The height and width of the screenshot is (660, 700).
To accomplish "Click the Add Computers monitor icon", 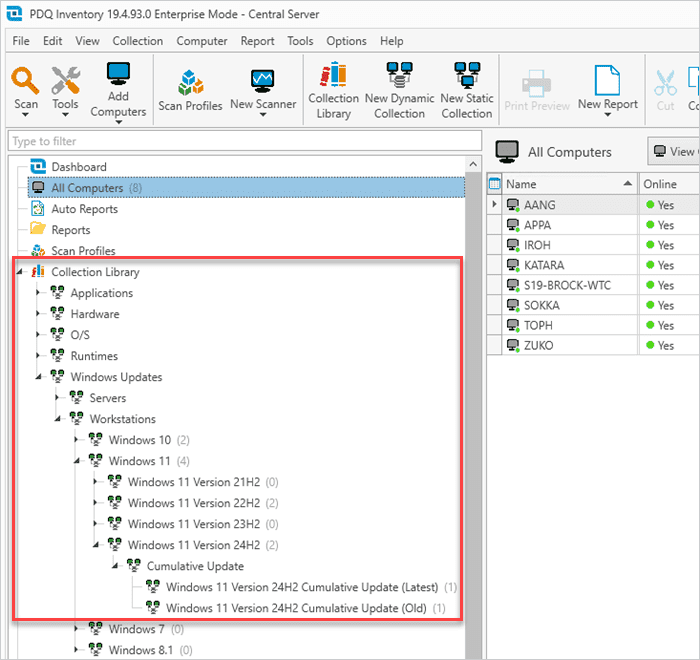I will (x=118, y=74).
